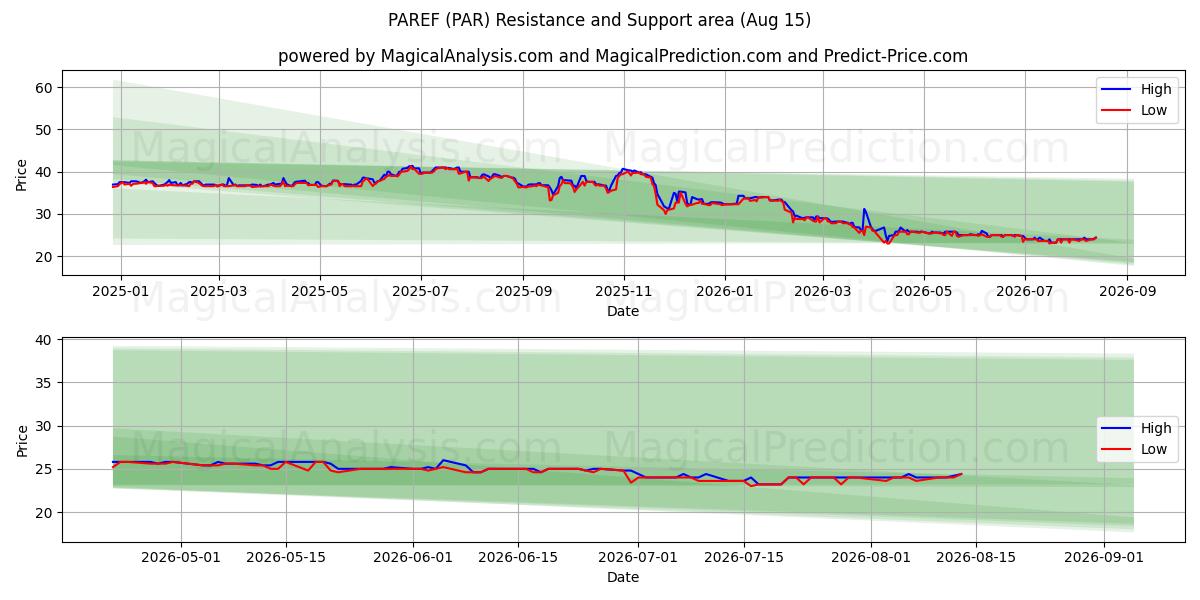Screen dimensions: 1200x600
Task: Click the '2026-07-15' date tick
Action: click(743, 559)
